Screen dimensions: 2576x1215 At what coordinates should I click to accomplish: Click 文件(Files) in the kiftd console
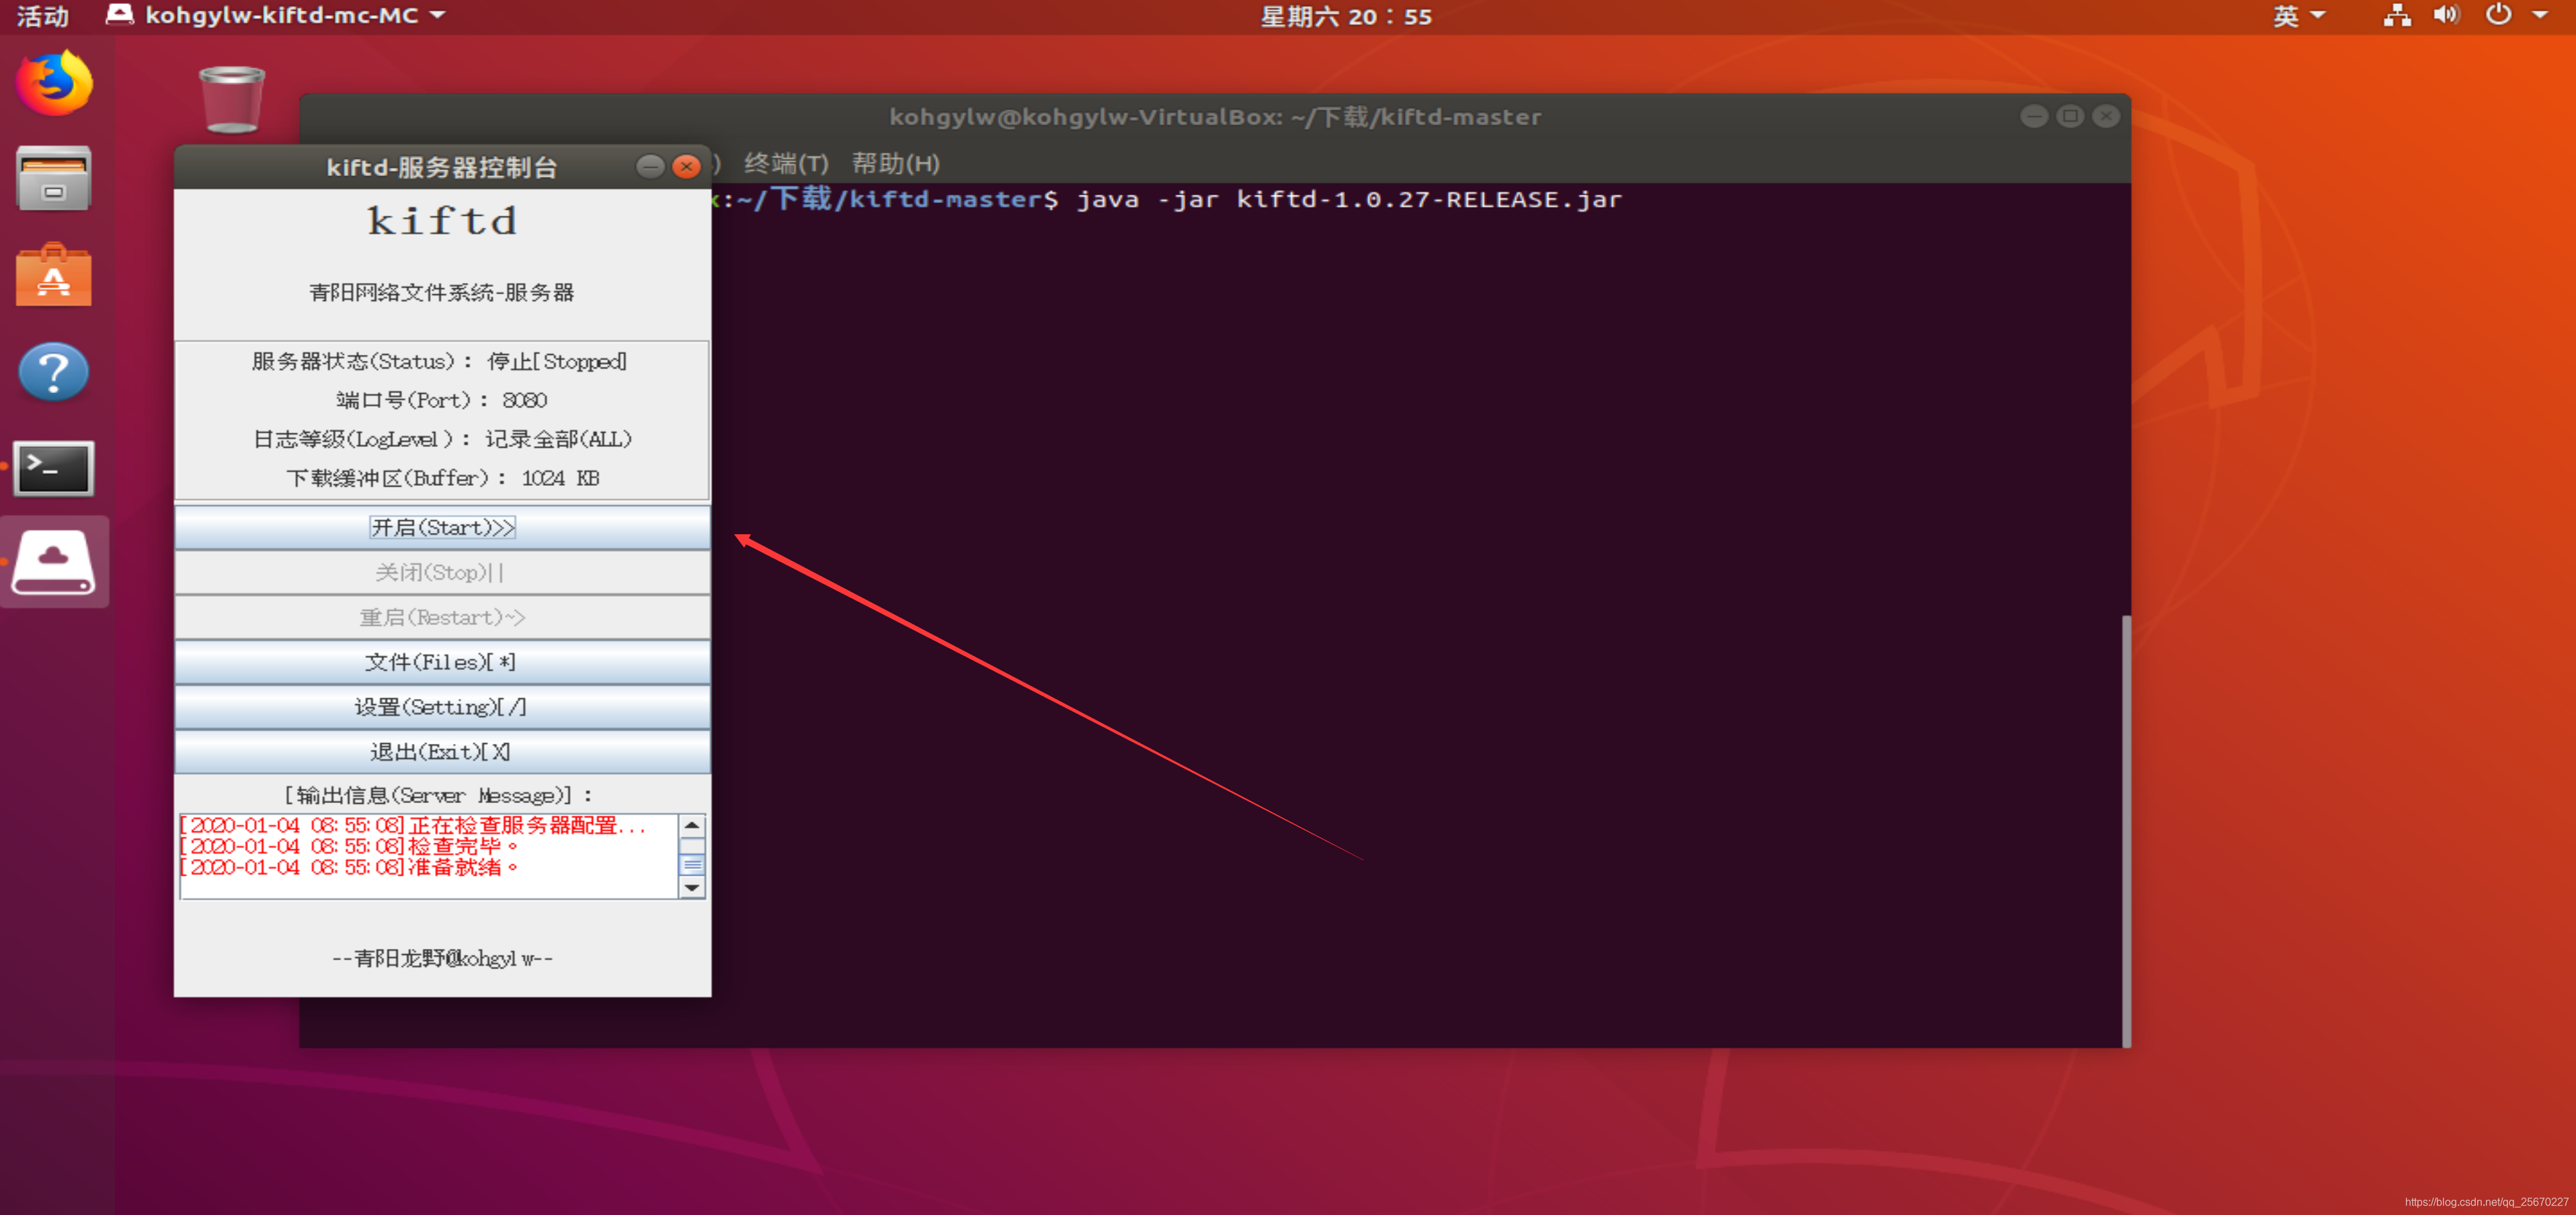coord(441,662)
